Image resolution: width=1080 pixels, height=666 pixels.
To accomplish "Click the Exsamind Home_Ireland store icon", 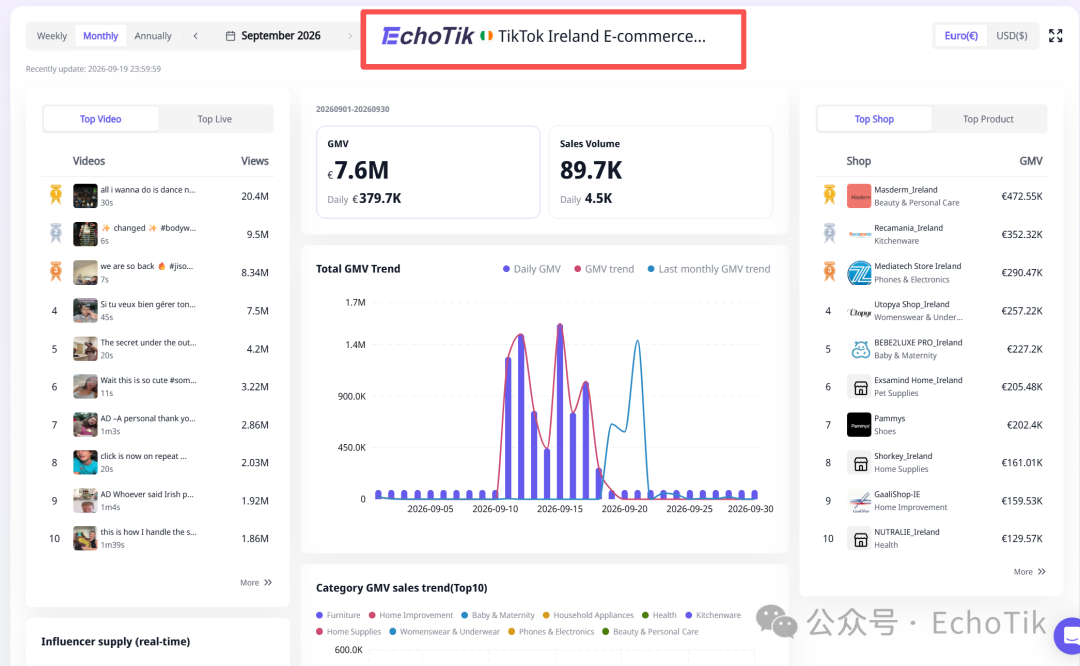I will (859, 387).
